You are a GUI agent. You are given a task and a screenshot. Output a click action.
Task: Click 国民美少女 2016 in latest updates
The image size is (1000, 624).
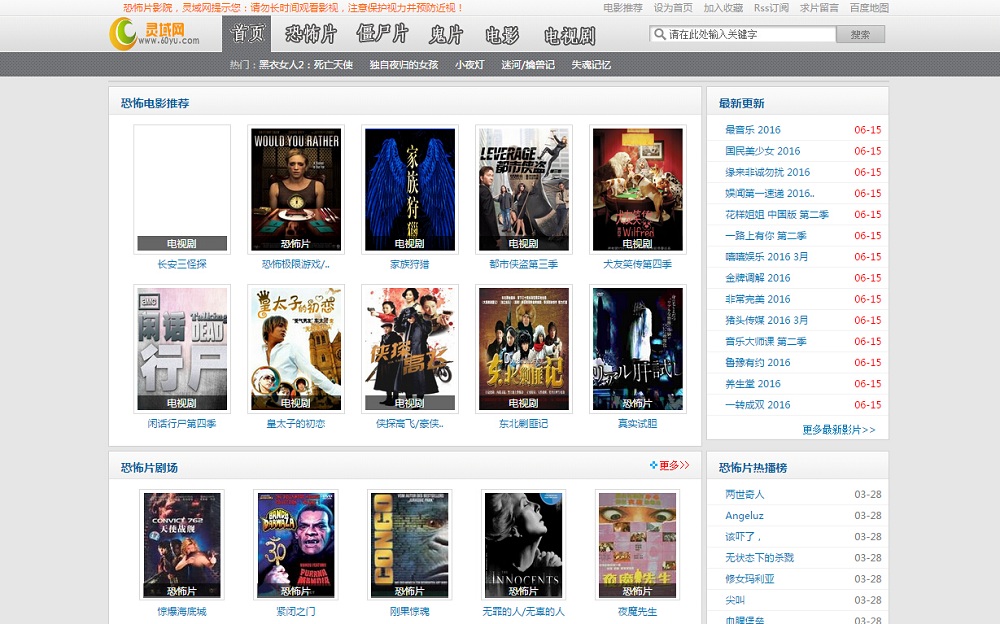coord(762,151)
